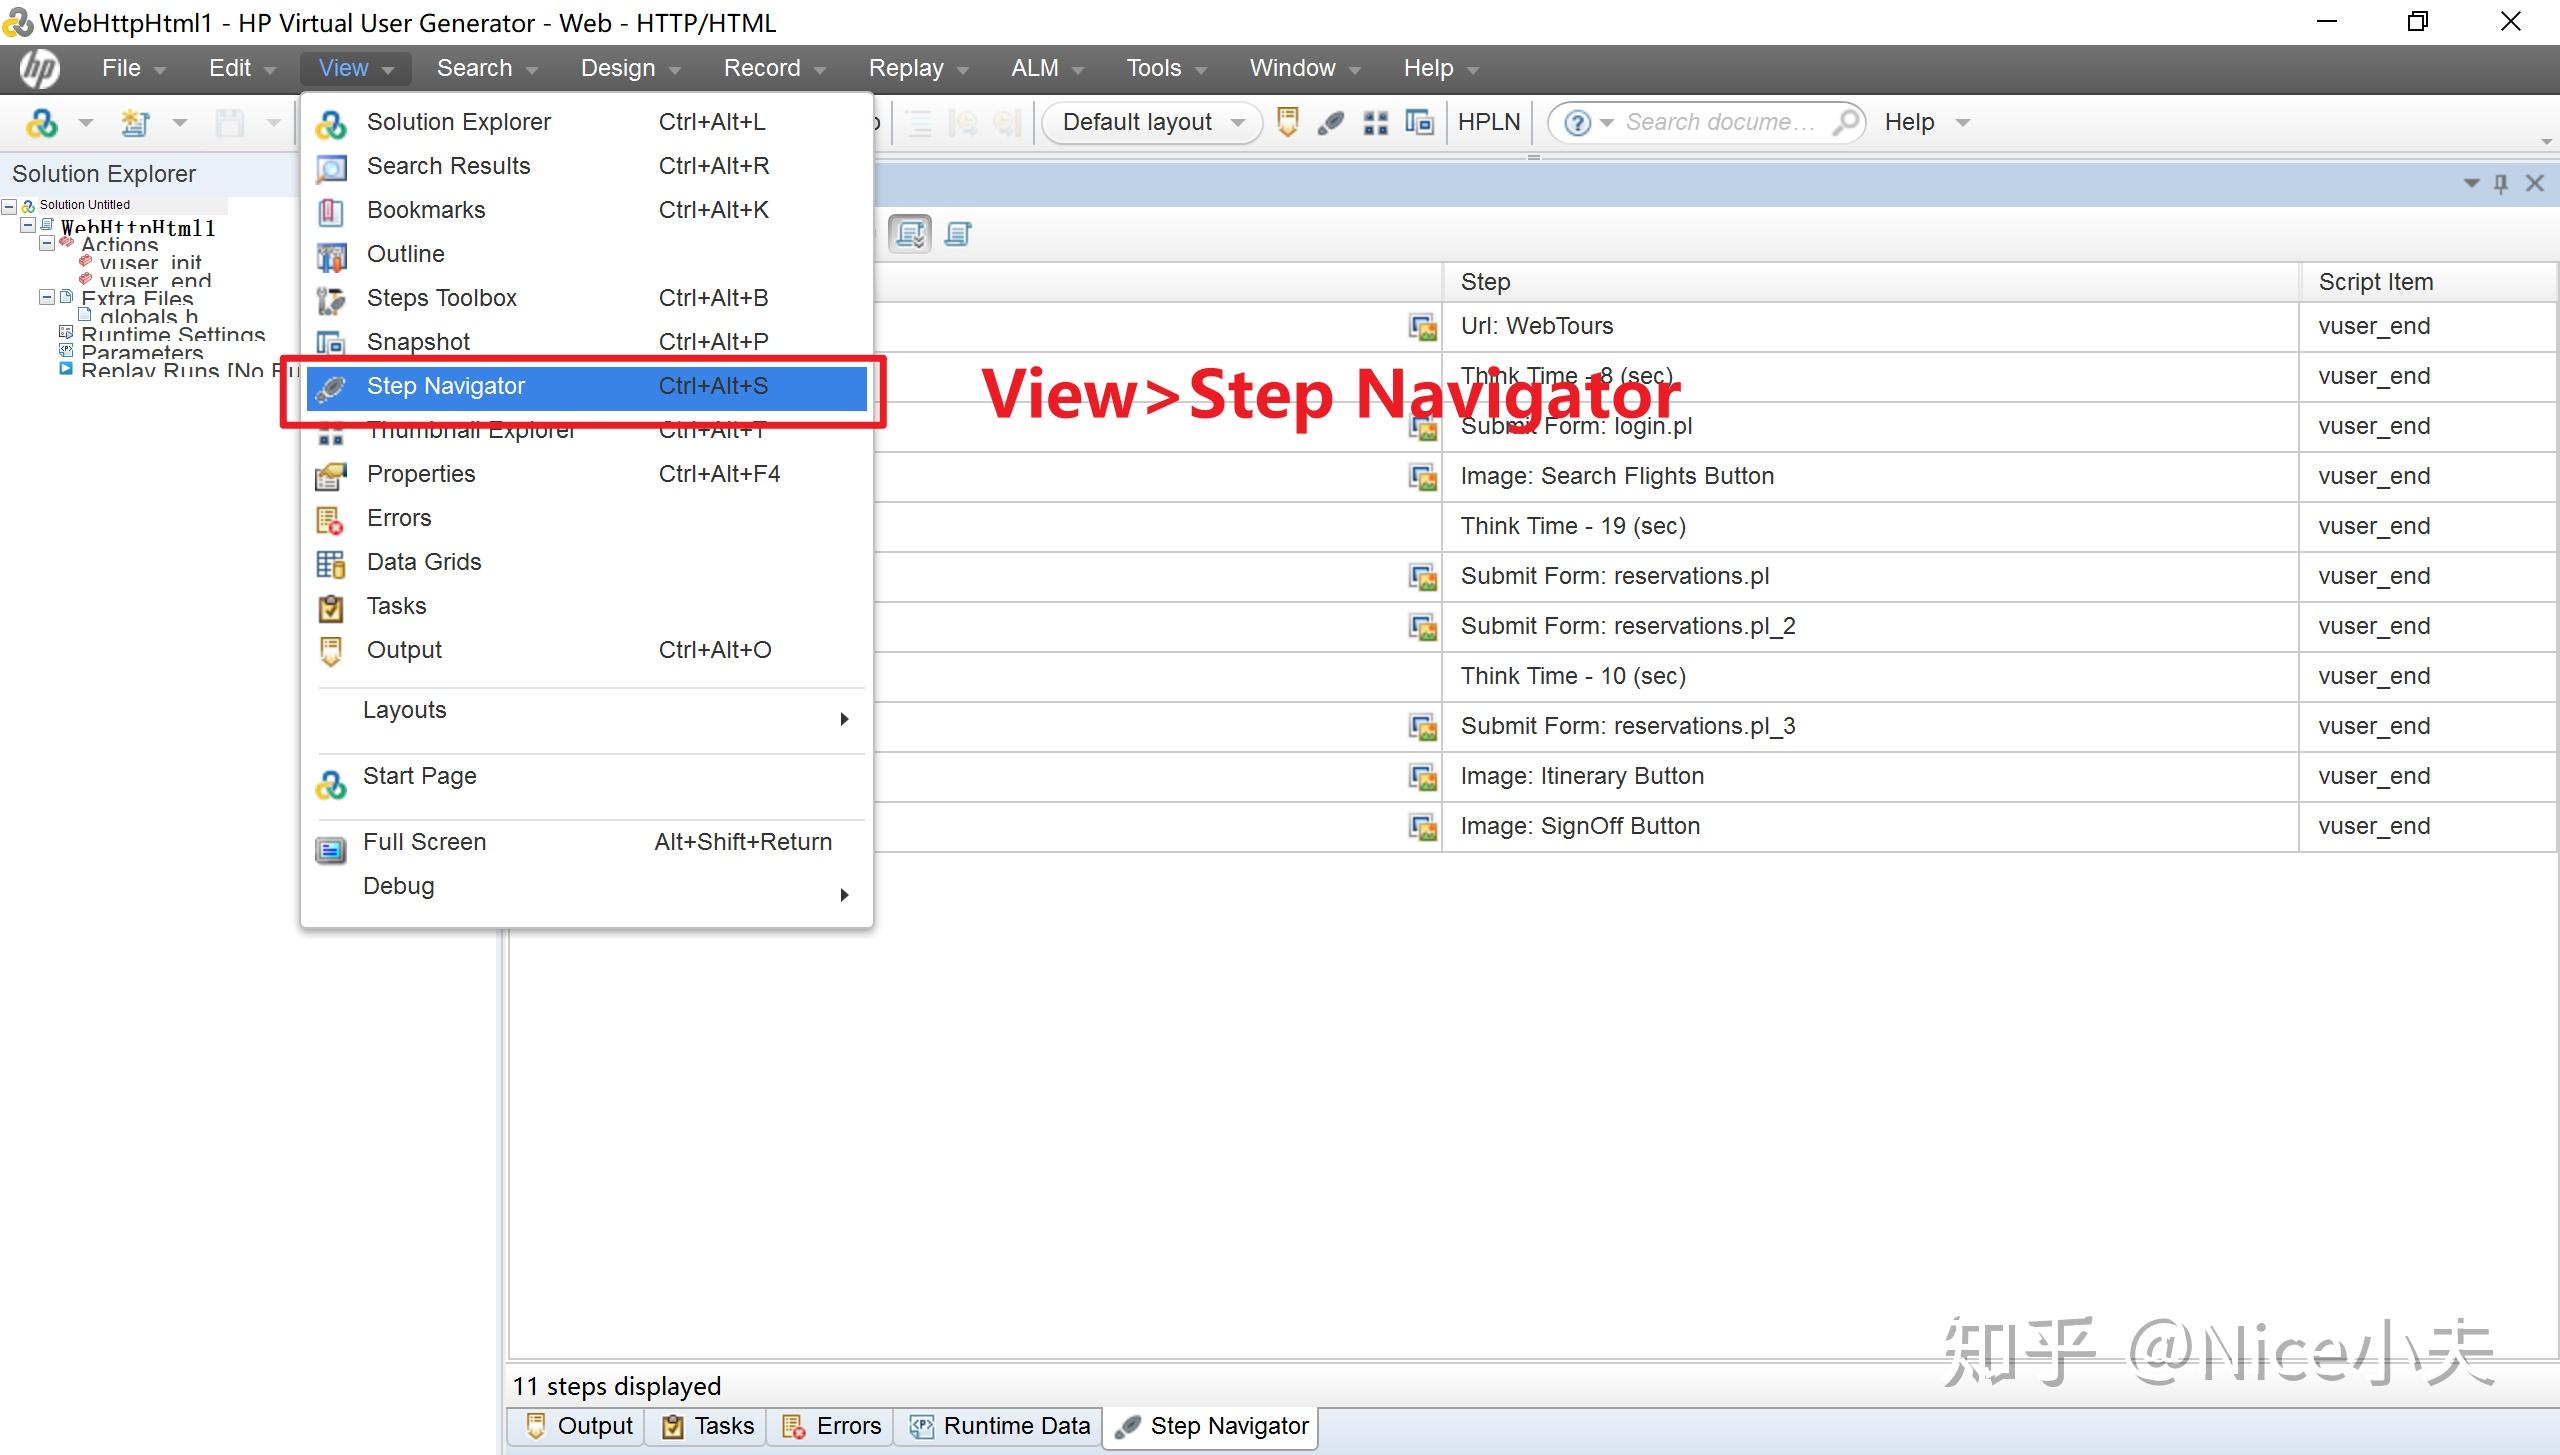Open the Errors tab at the bottom
The width and height of the screenshot is (2560, 1455).
click(x=832, y=1426)
